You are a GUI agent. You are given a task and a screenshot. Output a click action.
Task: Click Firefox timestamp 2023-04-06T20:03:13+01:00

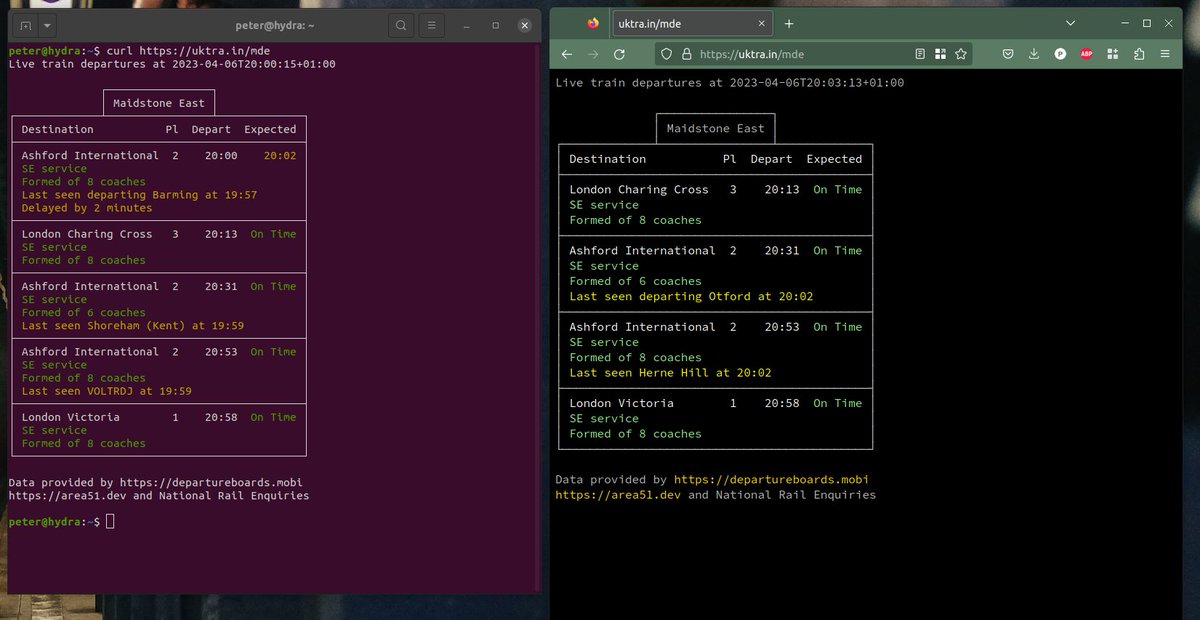[816, 83]
